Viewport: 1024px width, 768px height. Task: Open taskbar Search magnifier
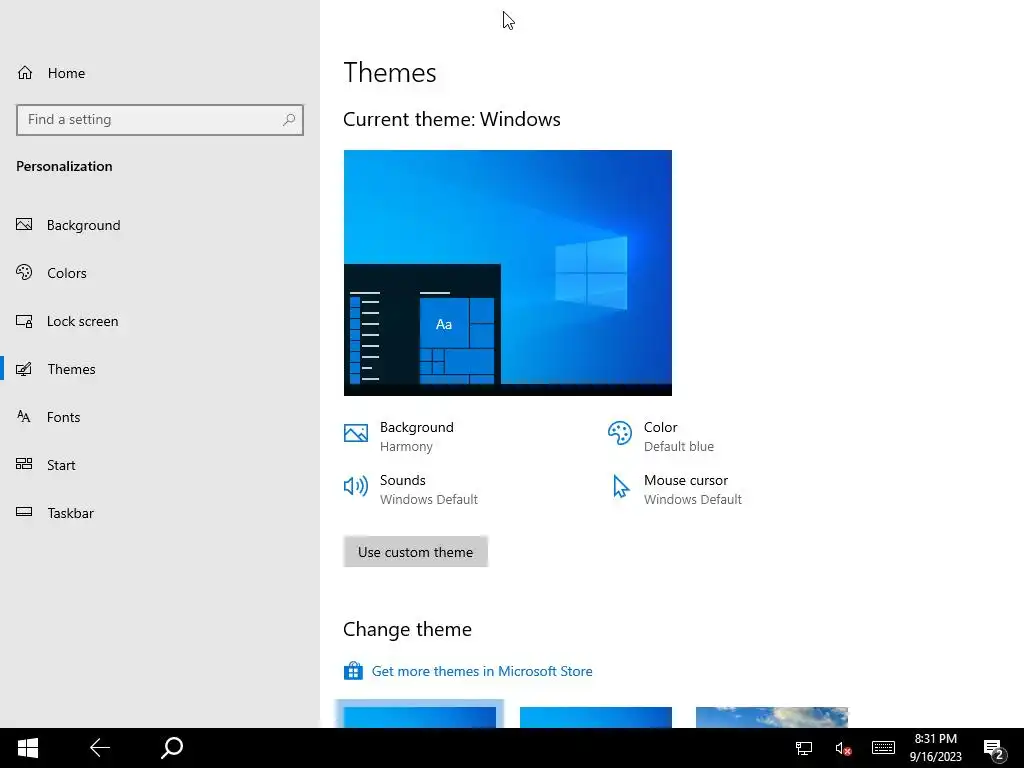[x=172, y=748]
